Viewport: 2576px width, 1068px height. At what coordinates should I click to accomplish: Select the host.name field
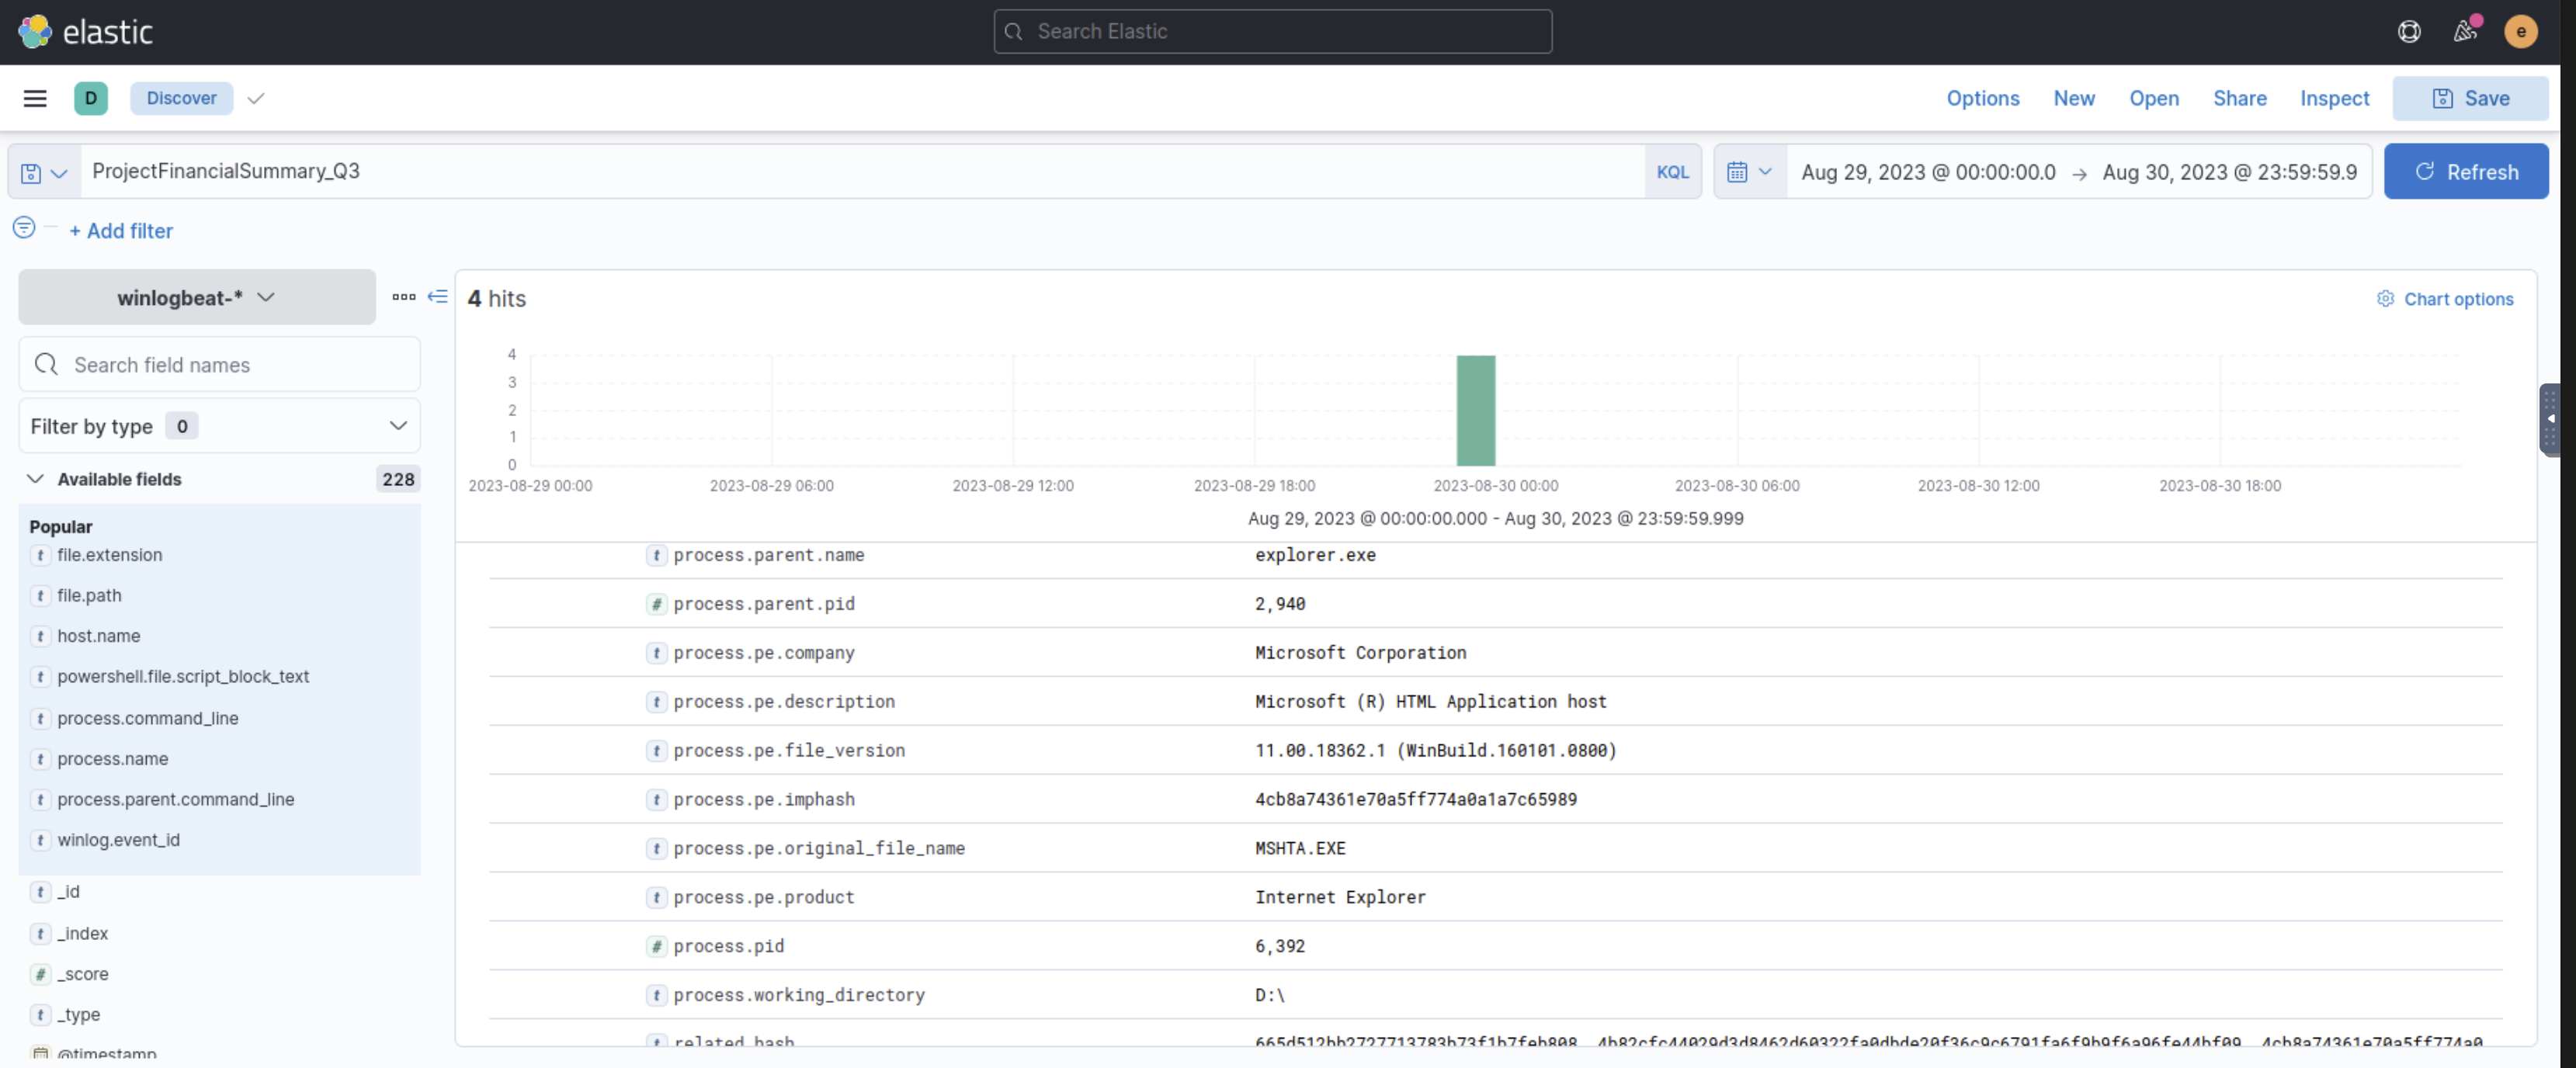coord(98,636)
